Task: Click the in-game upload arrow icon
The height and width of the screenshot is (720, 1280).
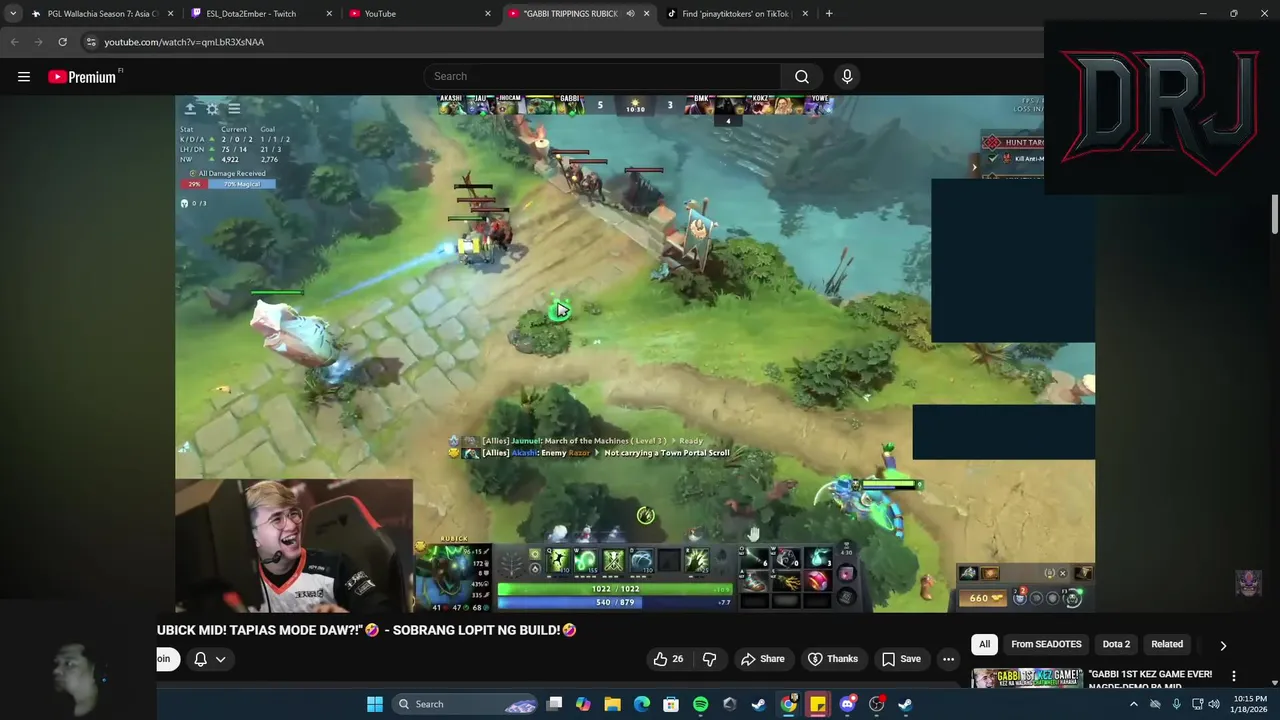Action: 190,108
